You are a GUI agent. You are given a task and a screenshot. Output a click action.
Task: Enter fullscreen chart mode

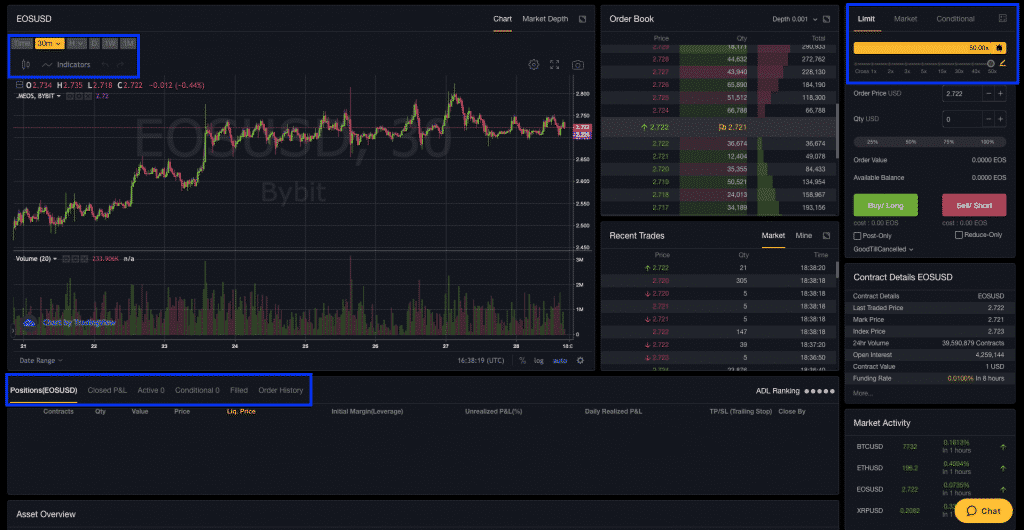coord(554,65)
